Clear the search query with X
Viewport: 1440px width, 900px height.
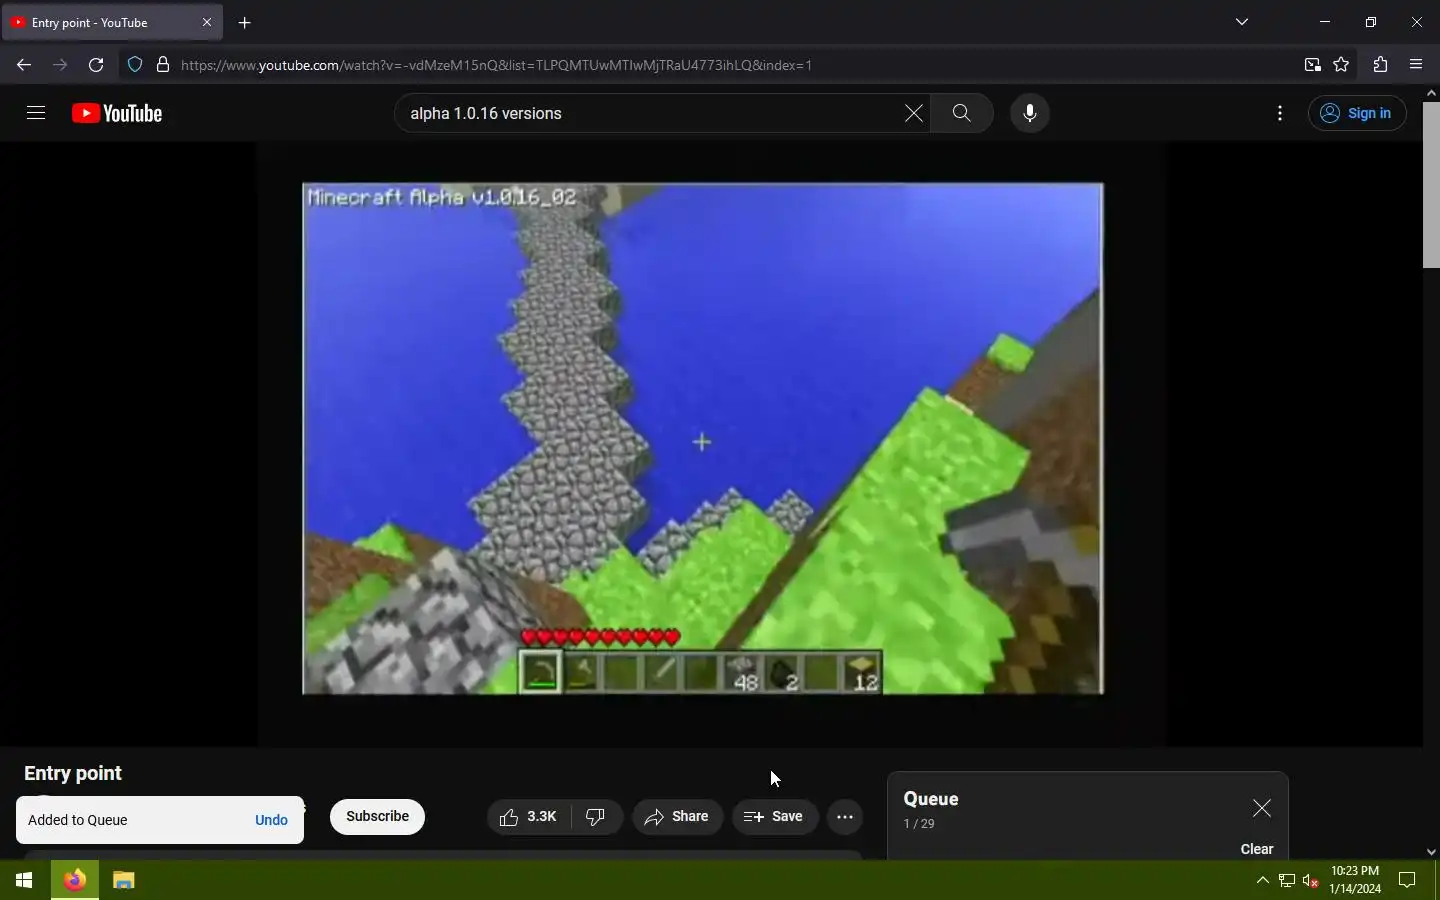coord(914,113)
